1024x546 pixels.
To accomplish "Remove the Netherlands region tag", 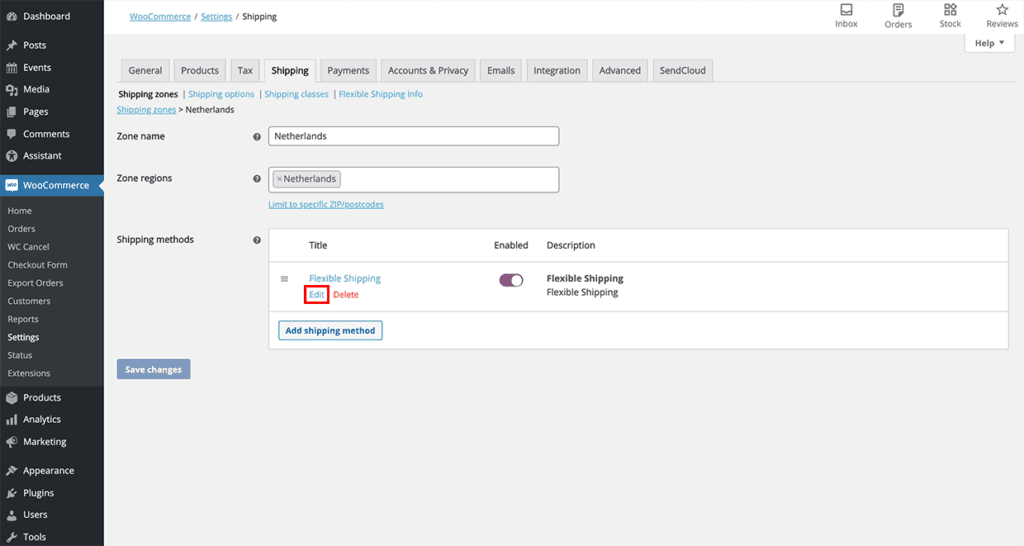I will tap(279, 179).
